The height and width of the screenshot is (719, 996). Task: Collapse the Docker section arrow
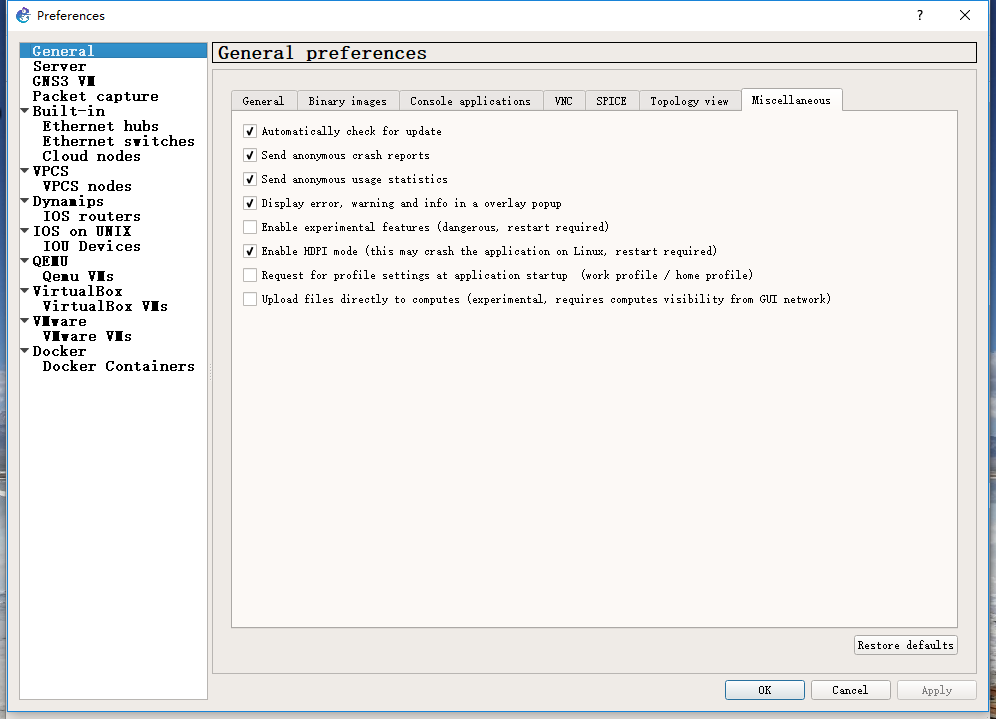(x=25, y=351)
